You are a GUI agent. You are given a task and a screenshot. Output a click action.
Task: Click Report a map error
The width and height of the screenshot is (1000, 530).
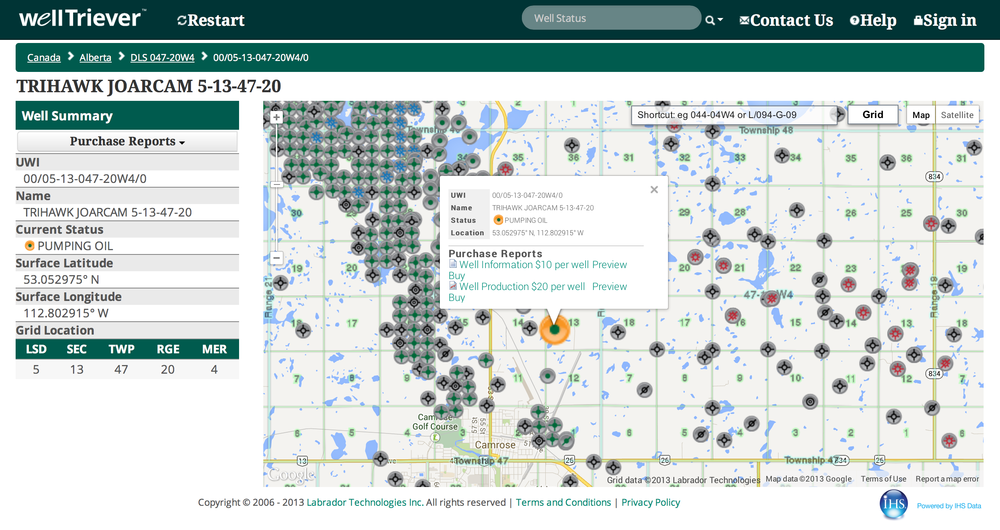pyautogui.click(x=947, y=479)
